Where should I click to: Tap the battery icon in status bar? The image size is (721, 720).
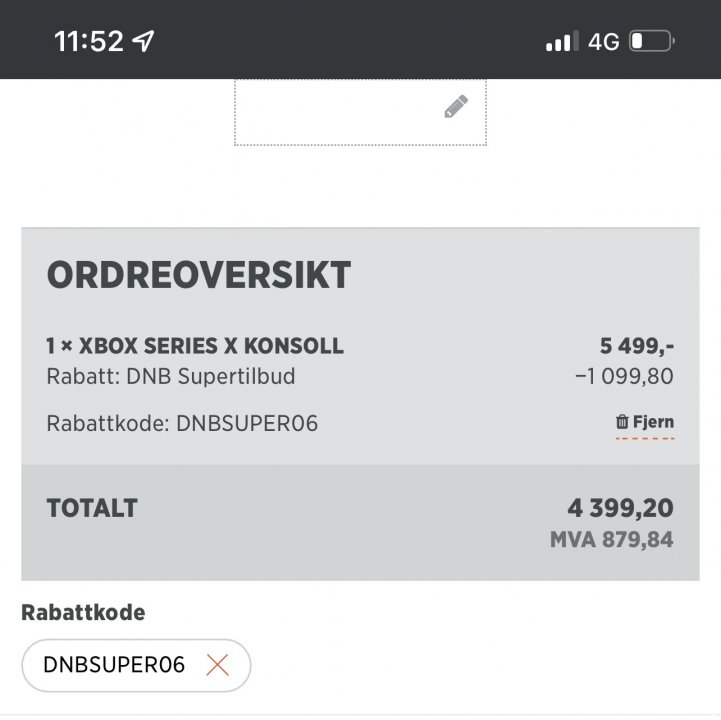[652, 41]
